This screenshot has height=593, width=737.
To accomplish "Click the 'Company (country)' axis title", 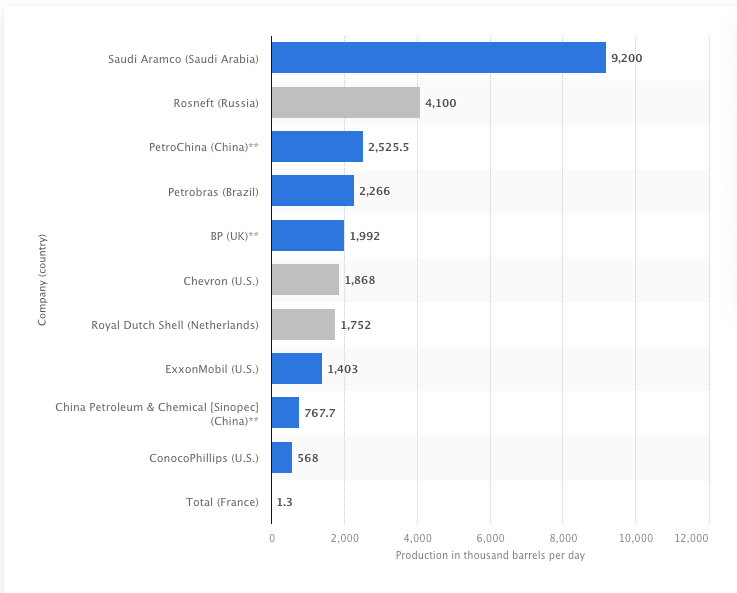I will (x=42, y=280).
